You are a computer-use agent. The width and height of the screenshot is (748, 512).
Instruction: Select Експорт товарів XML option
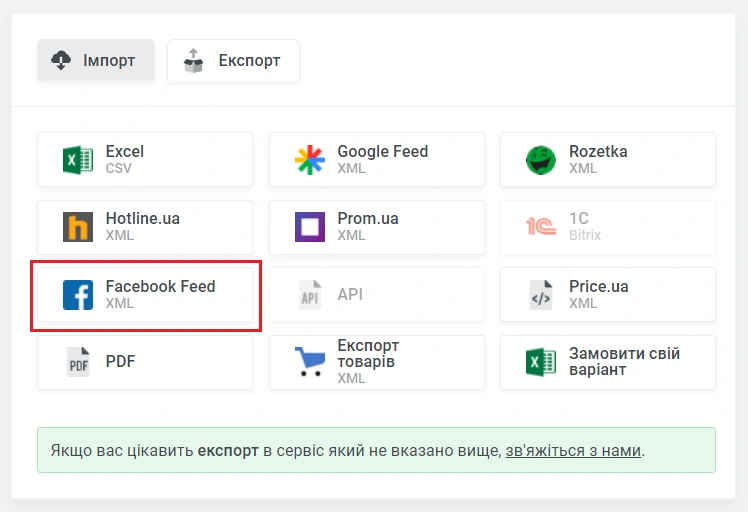click(x=376, y=362)
